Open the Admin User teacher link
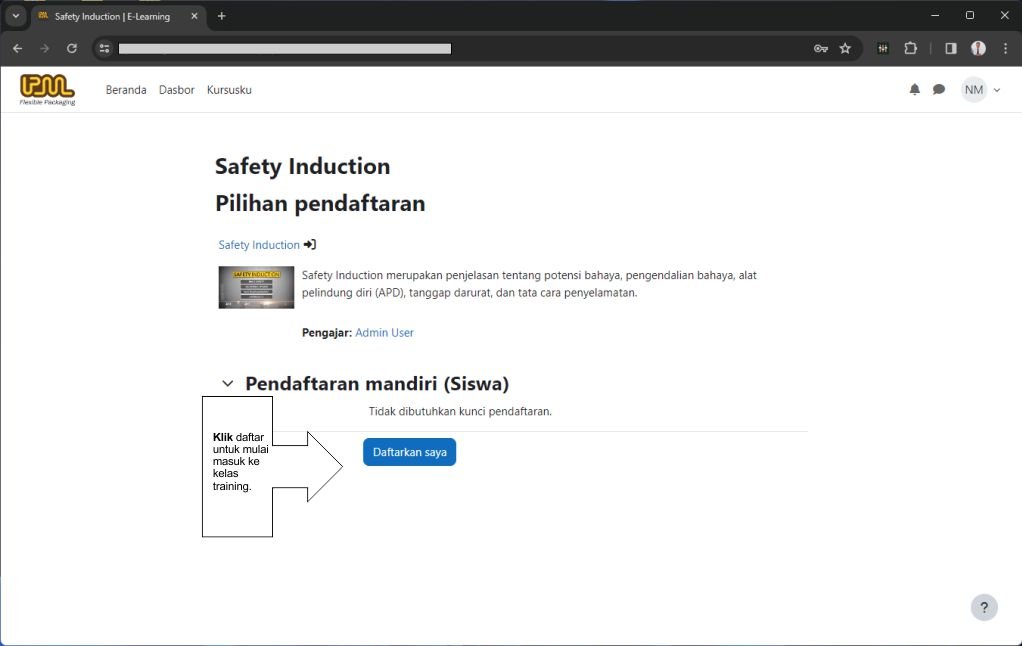 coord(384,333)
